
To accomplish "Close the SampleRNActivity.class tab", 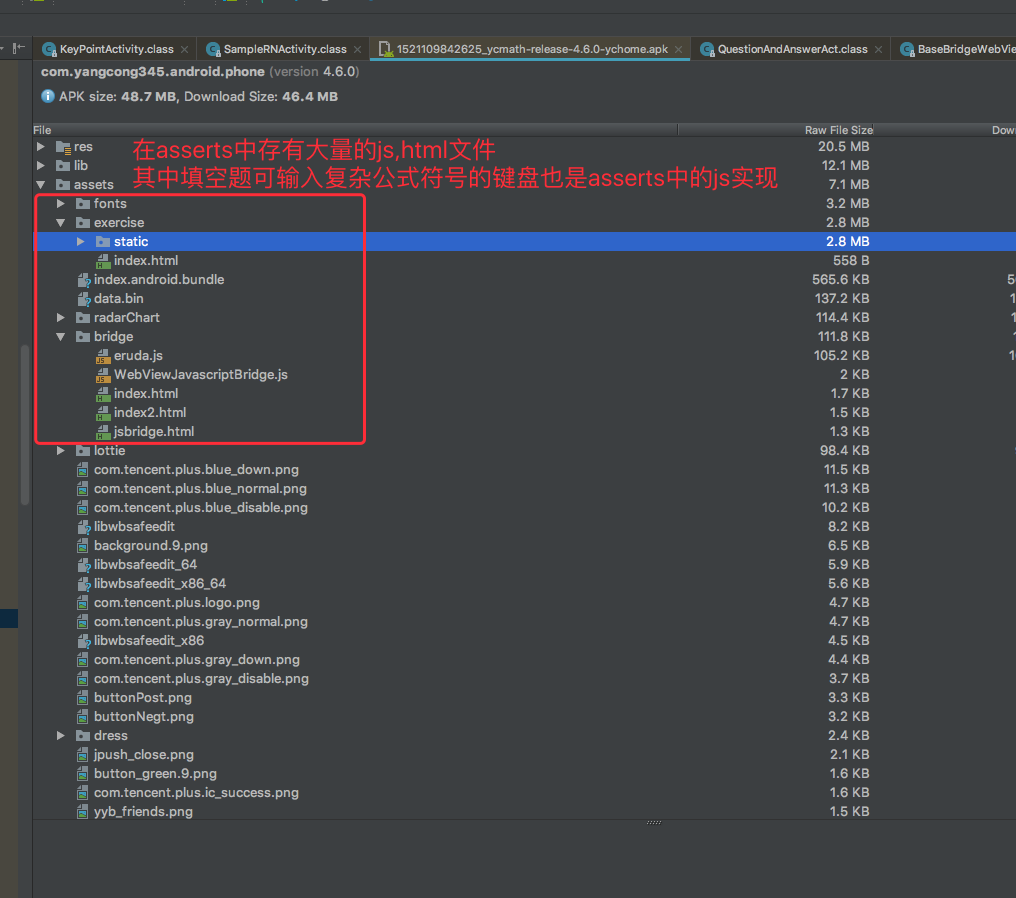I will (x=358, y=49).
